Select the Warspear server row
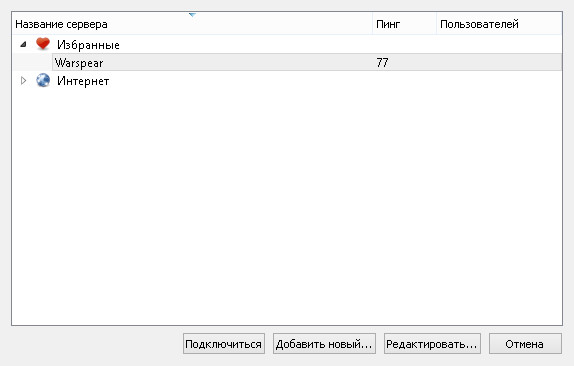 point(307,62)
